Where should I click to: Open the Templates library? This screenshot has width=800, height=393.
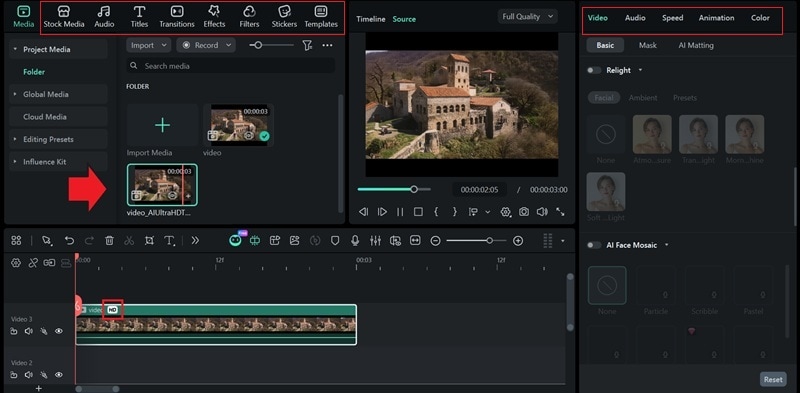(321, 17)
